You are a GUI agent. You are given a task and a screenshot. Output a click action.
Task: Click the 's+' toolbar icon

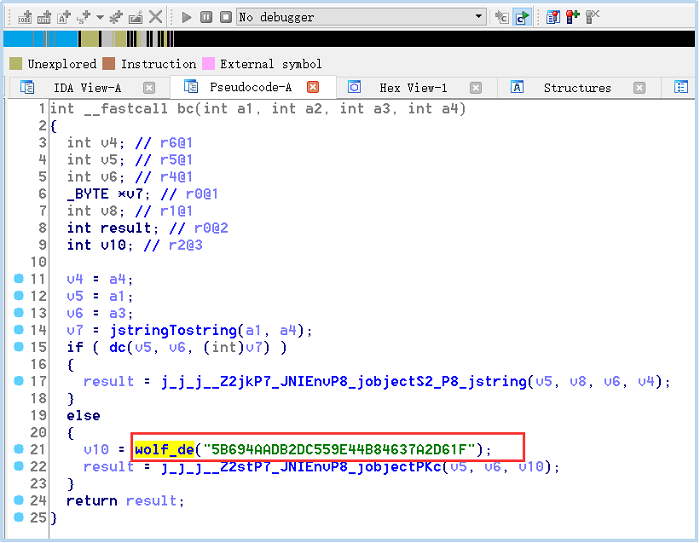pyautogui.click(x=83, y=17)
